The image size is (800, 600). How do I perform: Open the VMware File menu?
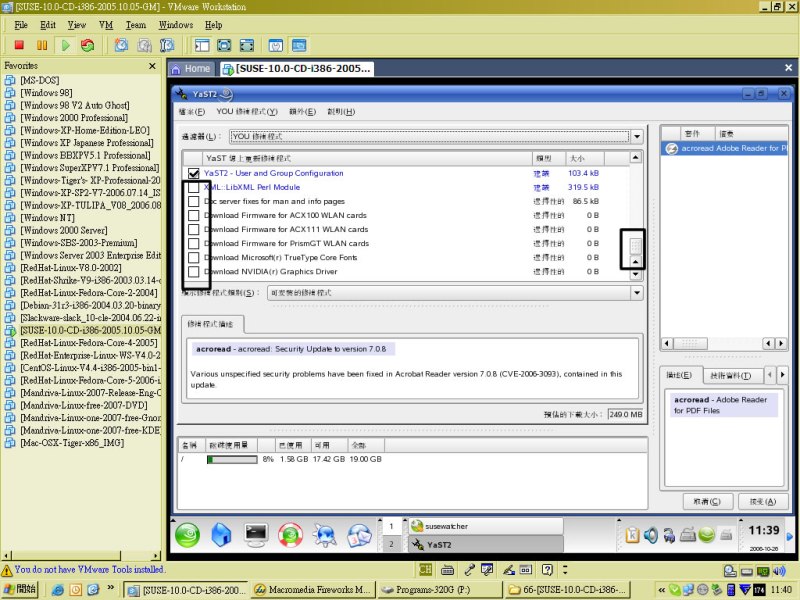coord(21,25)
